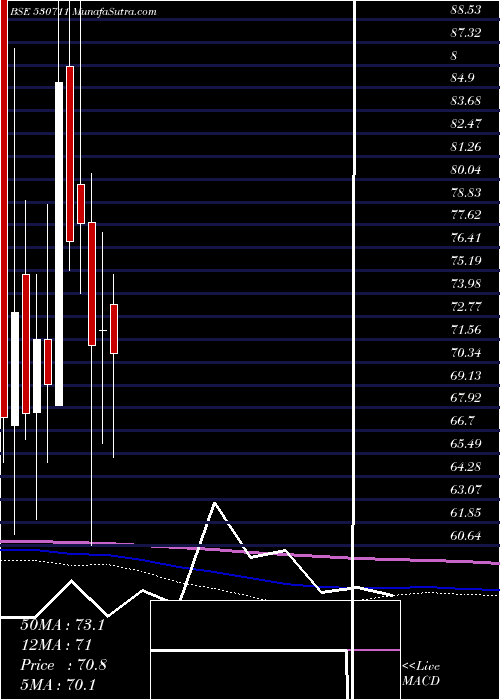Click the 72.77 price axis label

click(x=466, y=307)
